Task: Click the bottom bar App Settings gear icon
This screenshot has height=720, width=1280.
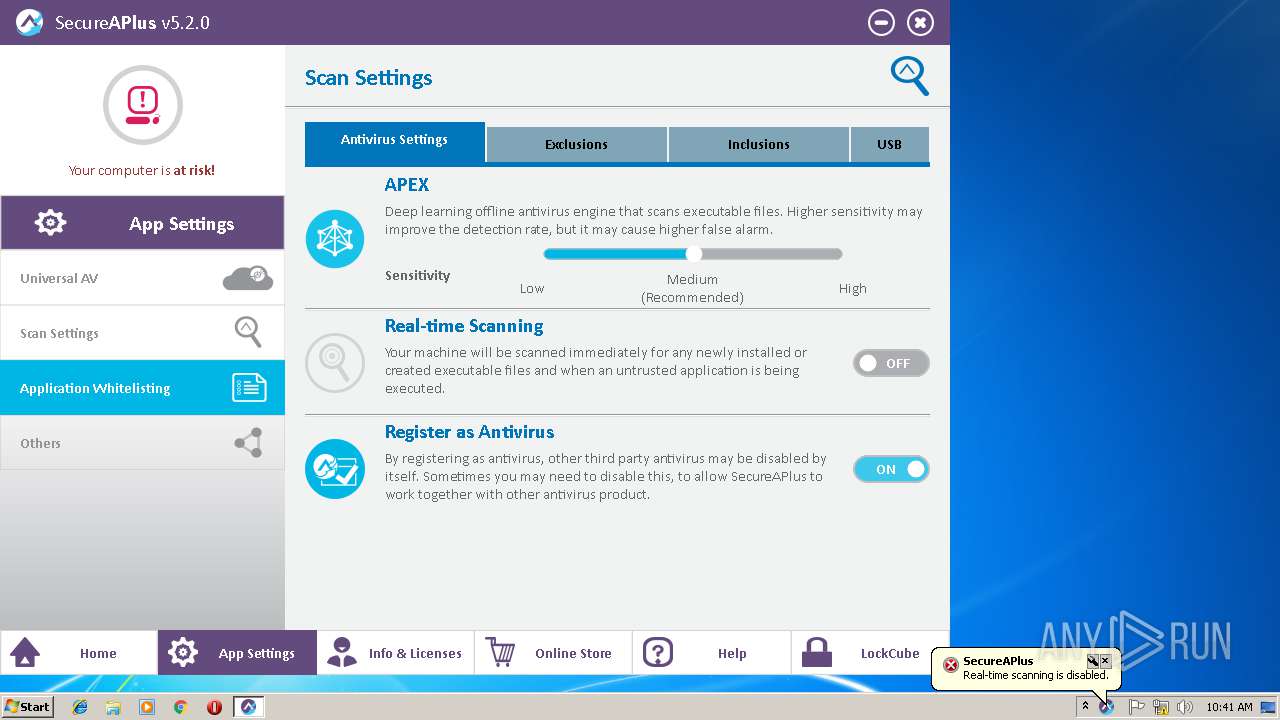Action: pyautogui.click(x=183, y=653)
